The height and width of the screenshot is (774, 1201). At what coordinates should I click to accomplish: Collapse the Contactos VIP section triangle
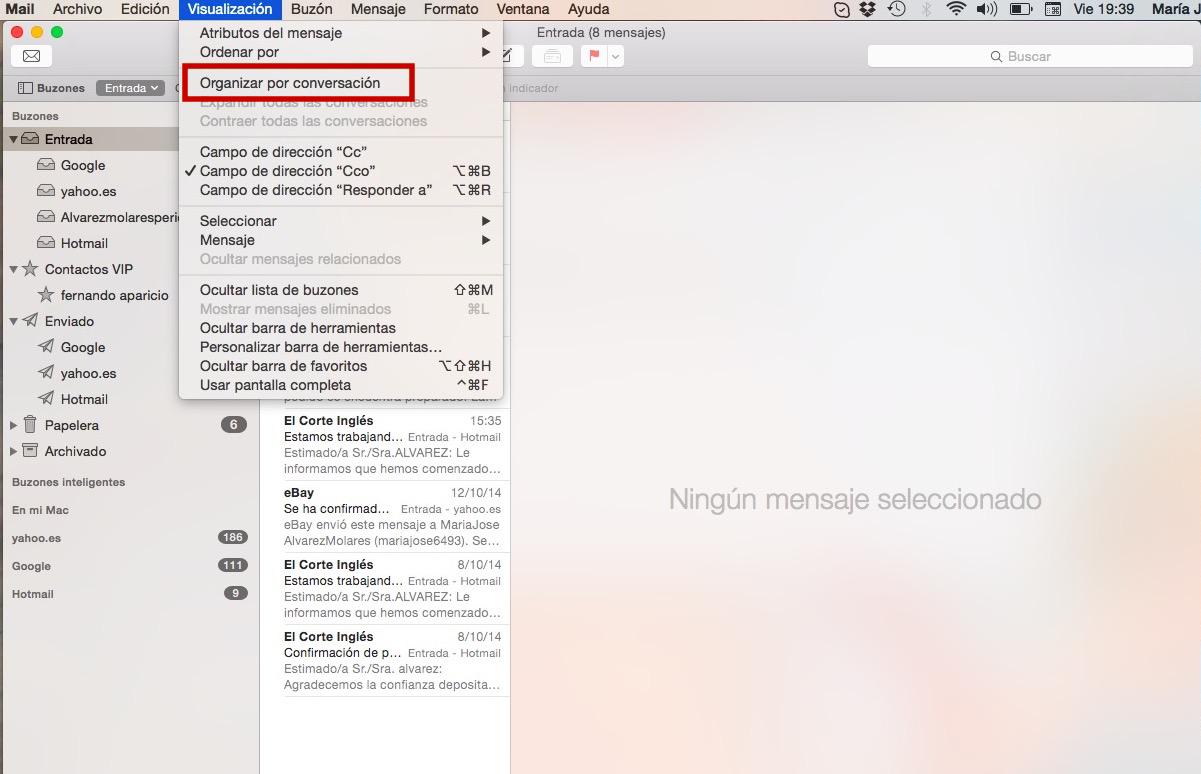pyautogui.click(x=14, y=269)
